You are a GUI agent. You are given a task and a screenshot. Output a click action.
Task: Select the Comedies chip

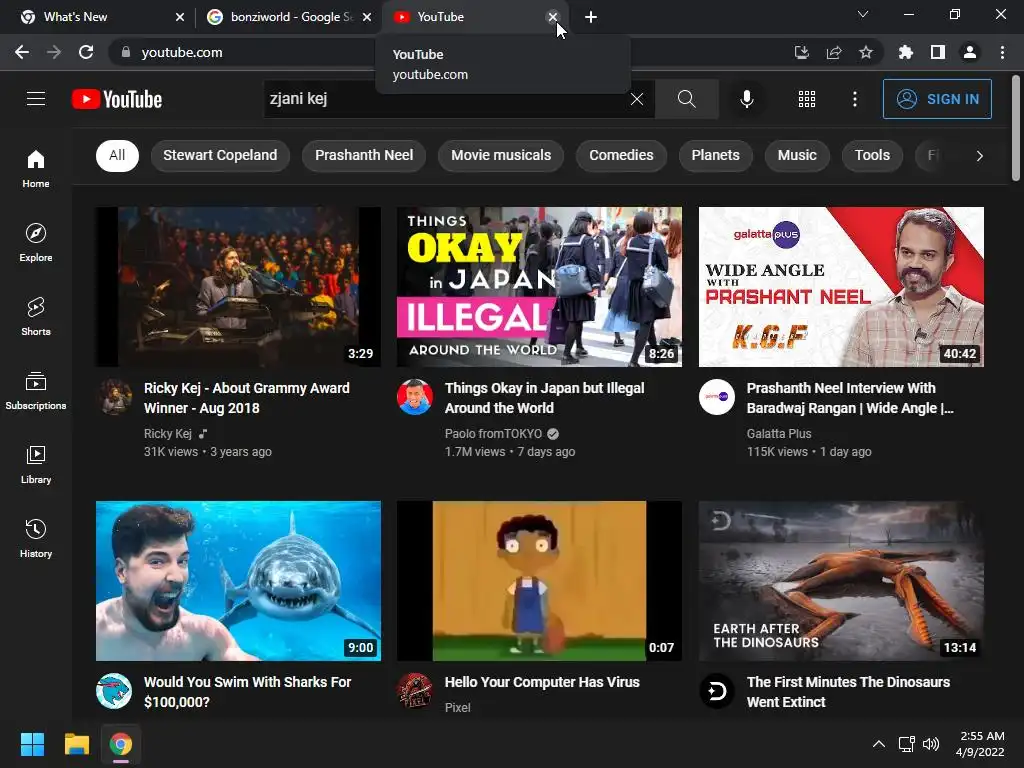pyautogui.click(x=621, y=155)
